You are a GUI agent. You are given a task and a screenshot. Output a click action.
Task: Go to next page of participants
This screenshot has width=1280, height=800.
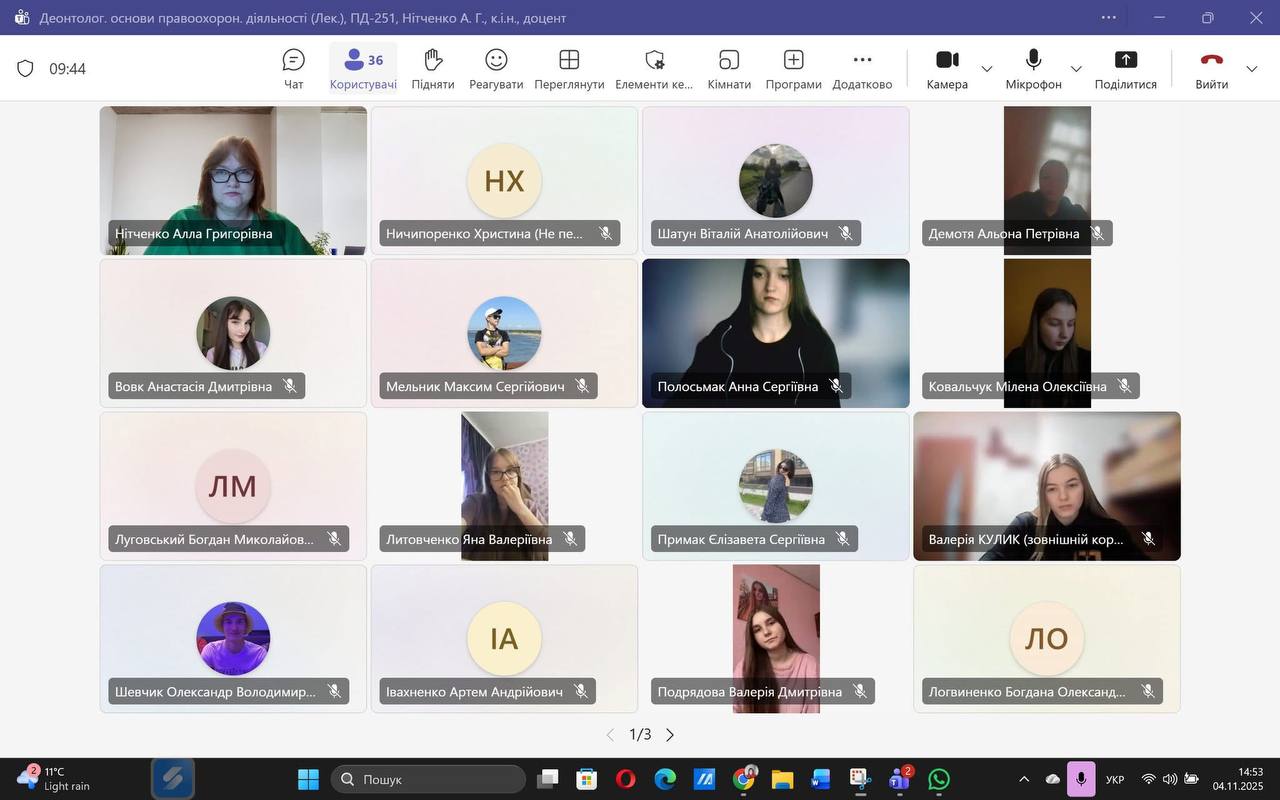tap(670, 735)
